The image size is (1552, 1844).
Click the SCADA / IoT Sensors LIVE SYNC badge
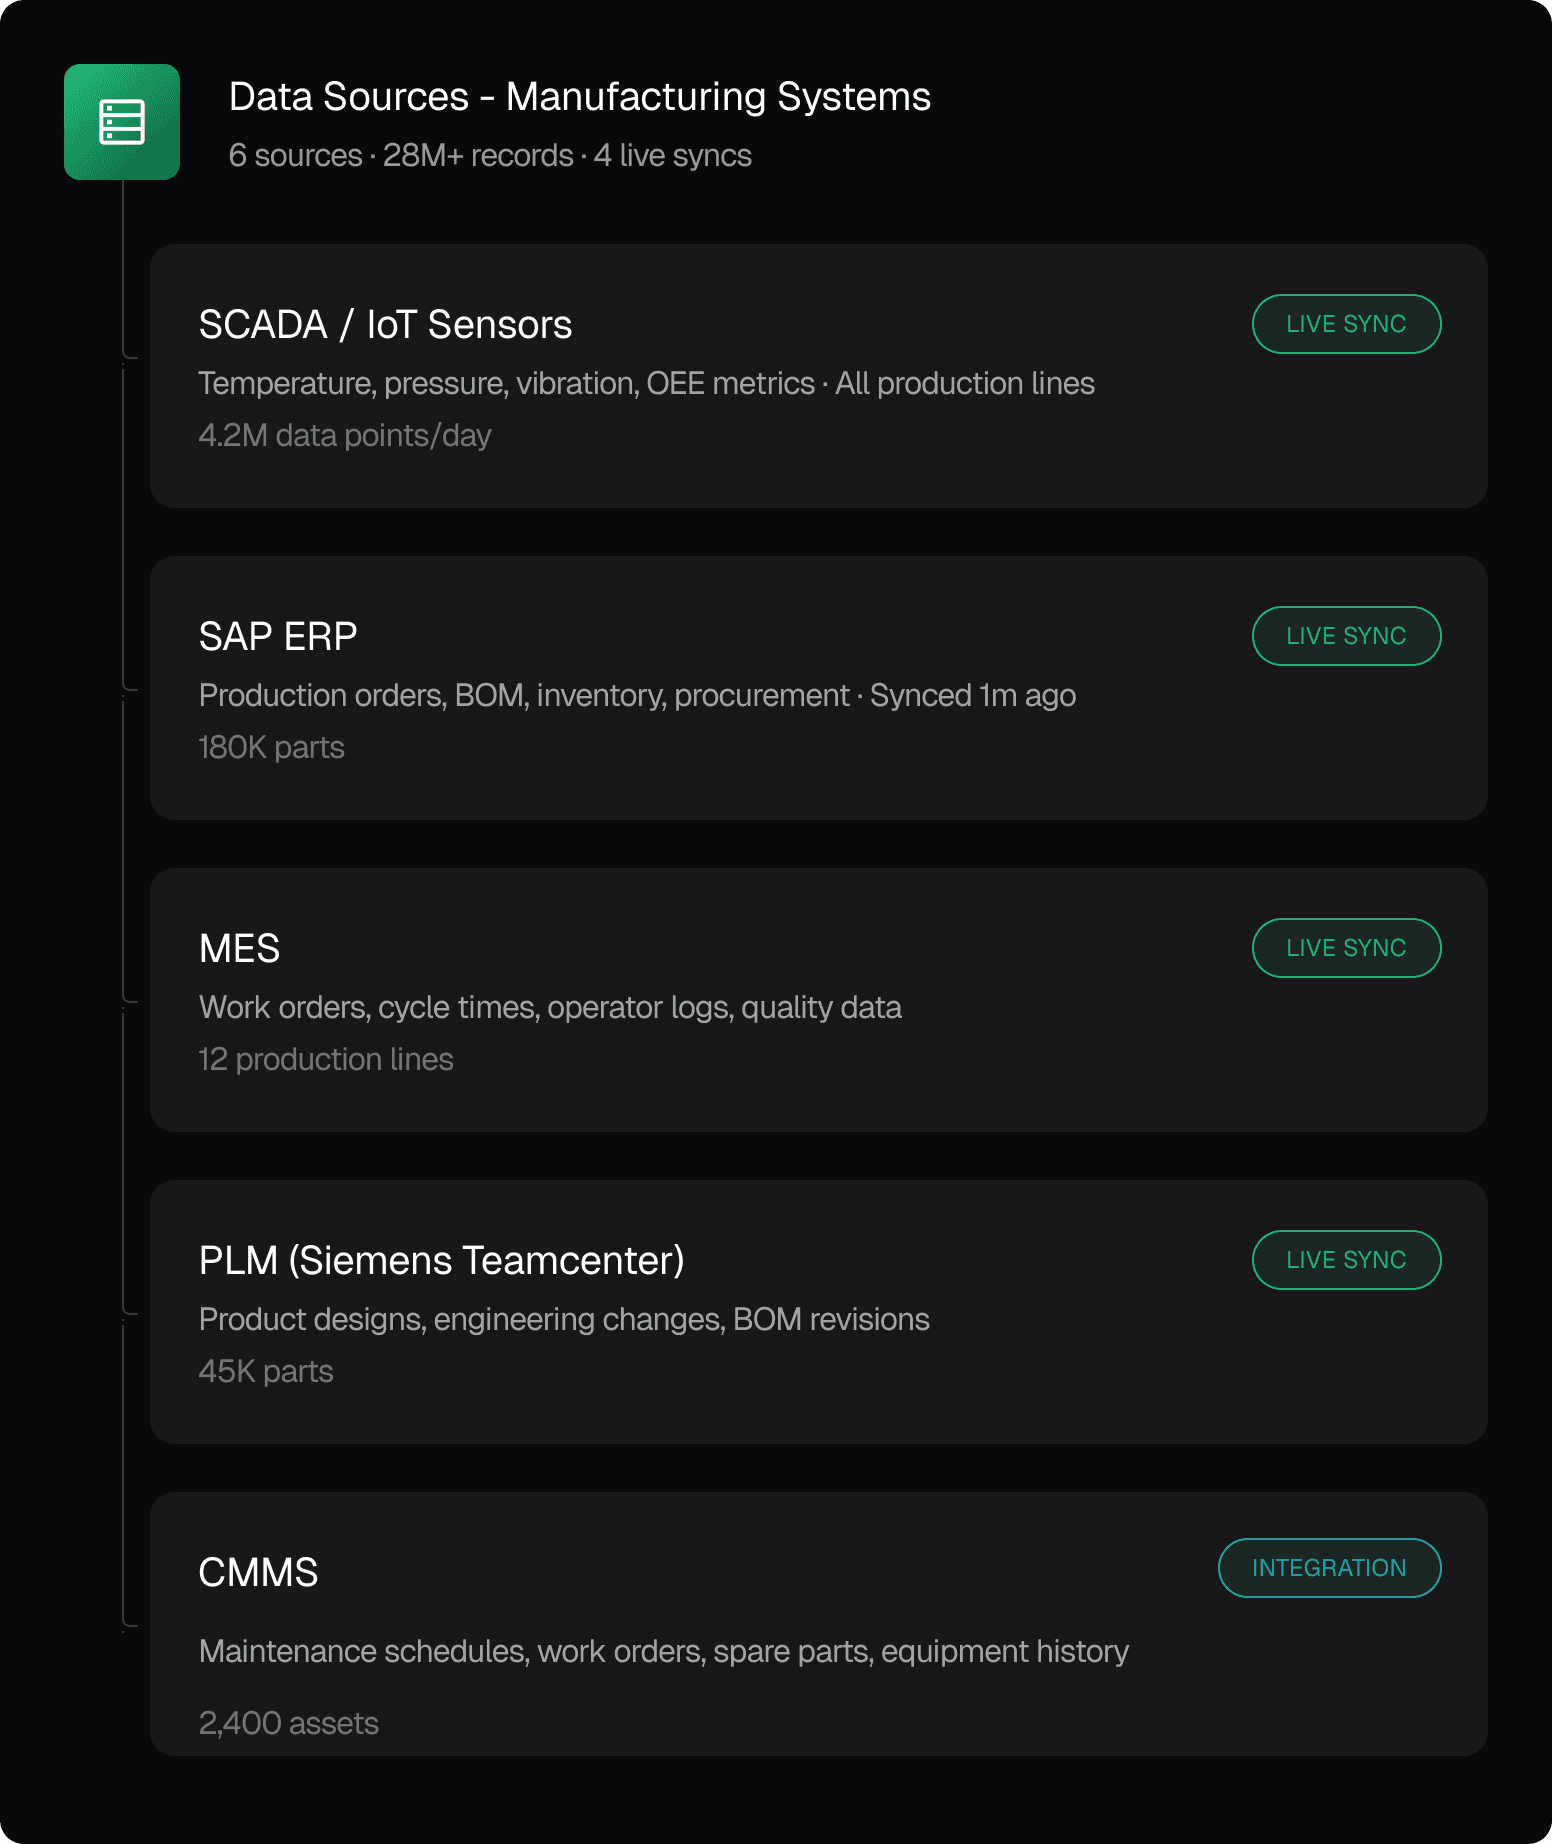point(1345,324)
